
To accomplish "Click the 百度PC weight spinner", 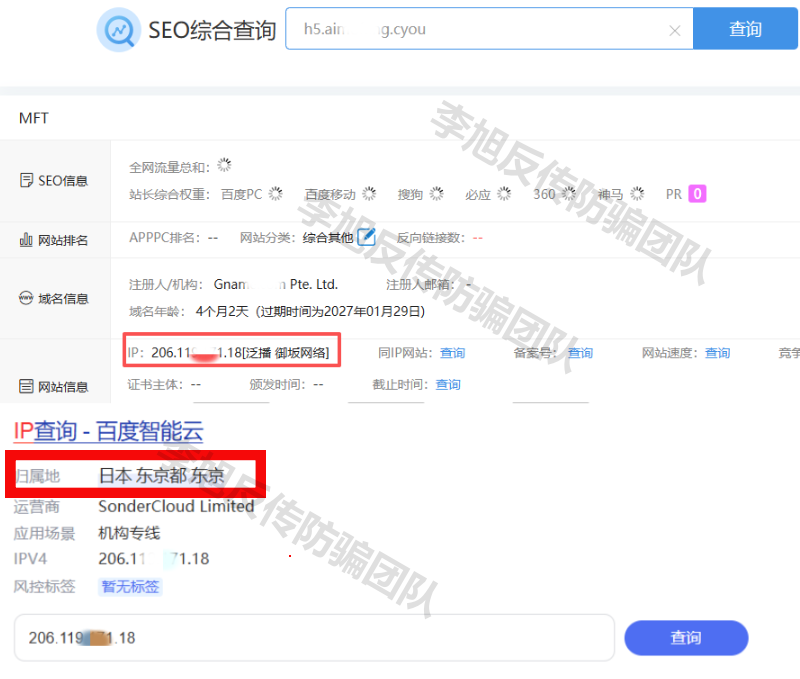I will [x=276, y=193].
